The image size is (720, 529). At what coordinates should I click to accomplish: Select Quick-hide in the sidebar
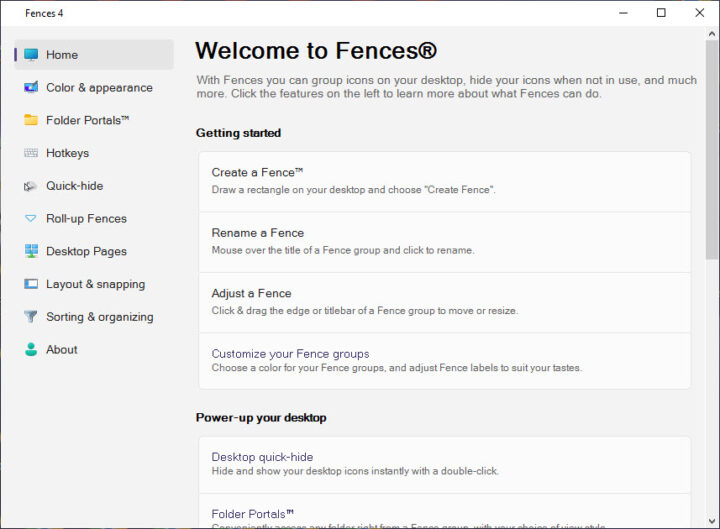coord(74,186)
